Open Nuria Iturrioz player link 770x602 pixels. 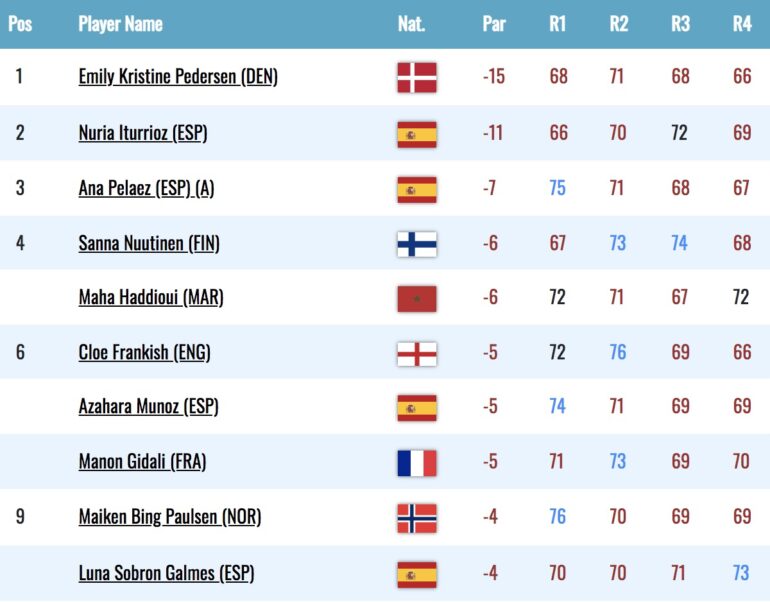pyautogui.click(x=142, y=133)
